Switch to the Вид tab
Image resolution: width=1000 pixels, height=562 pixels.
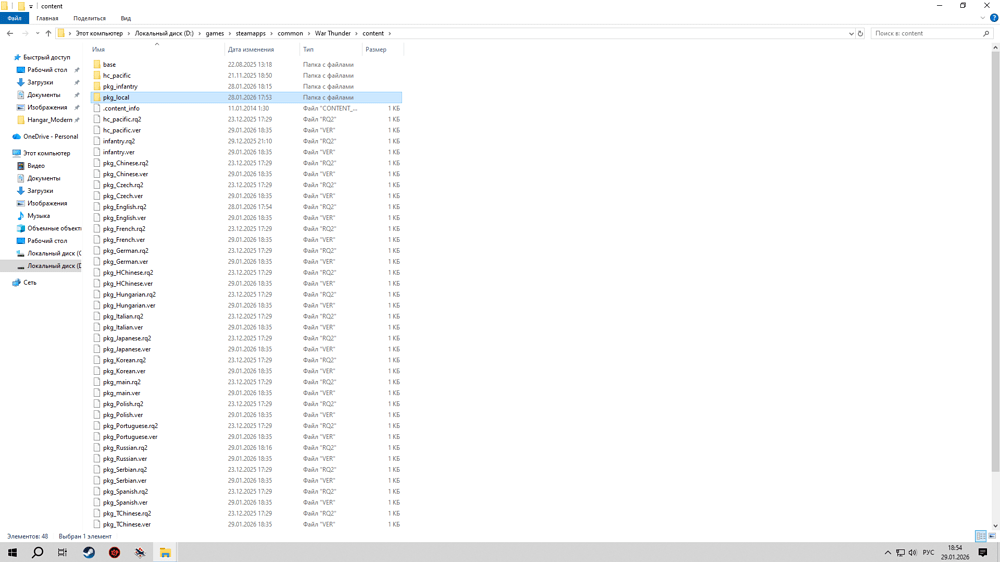(x=126, y=18)
